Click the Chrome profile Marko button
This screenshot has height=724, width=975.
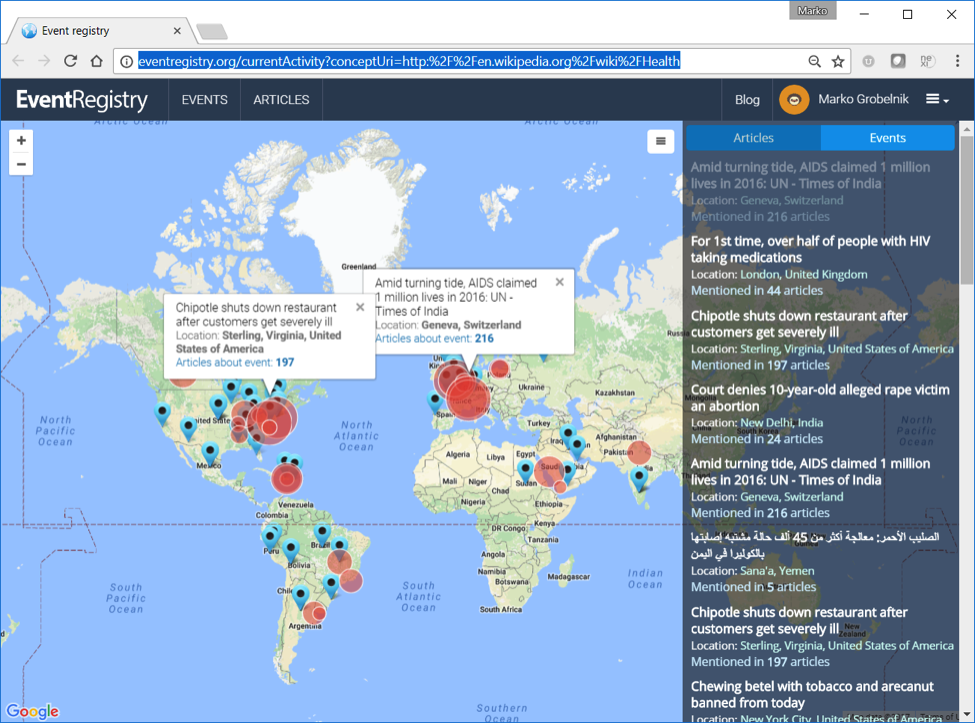click(813, 11)
